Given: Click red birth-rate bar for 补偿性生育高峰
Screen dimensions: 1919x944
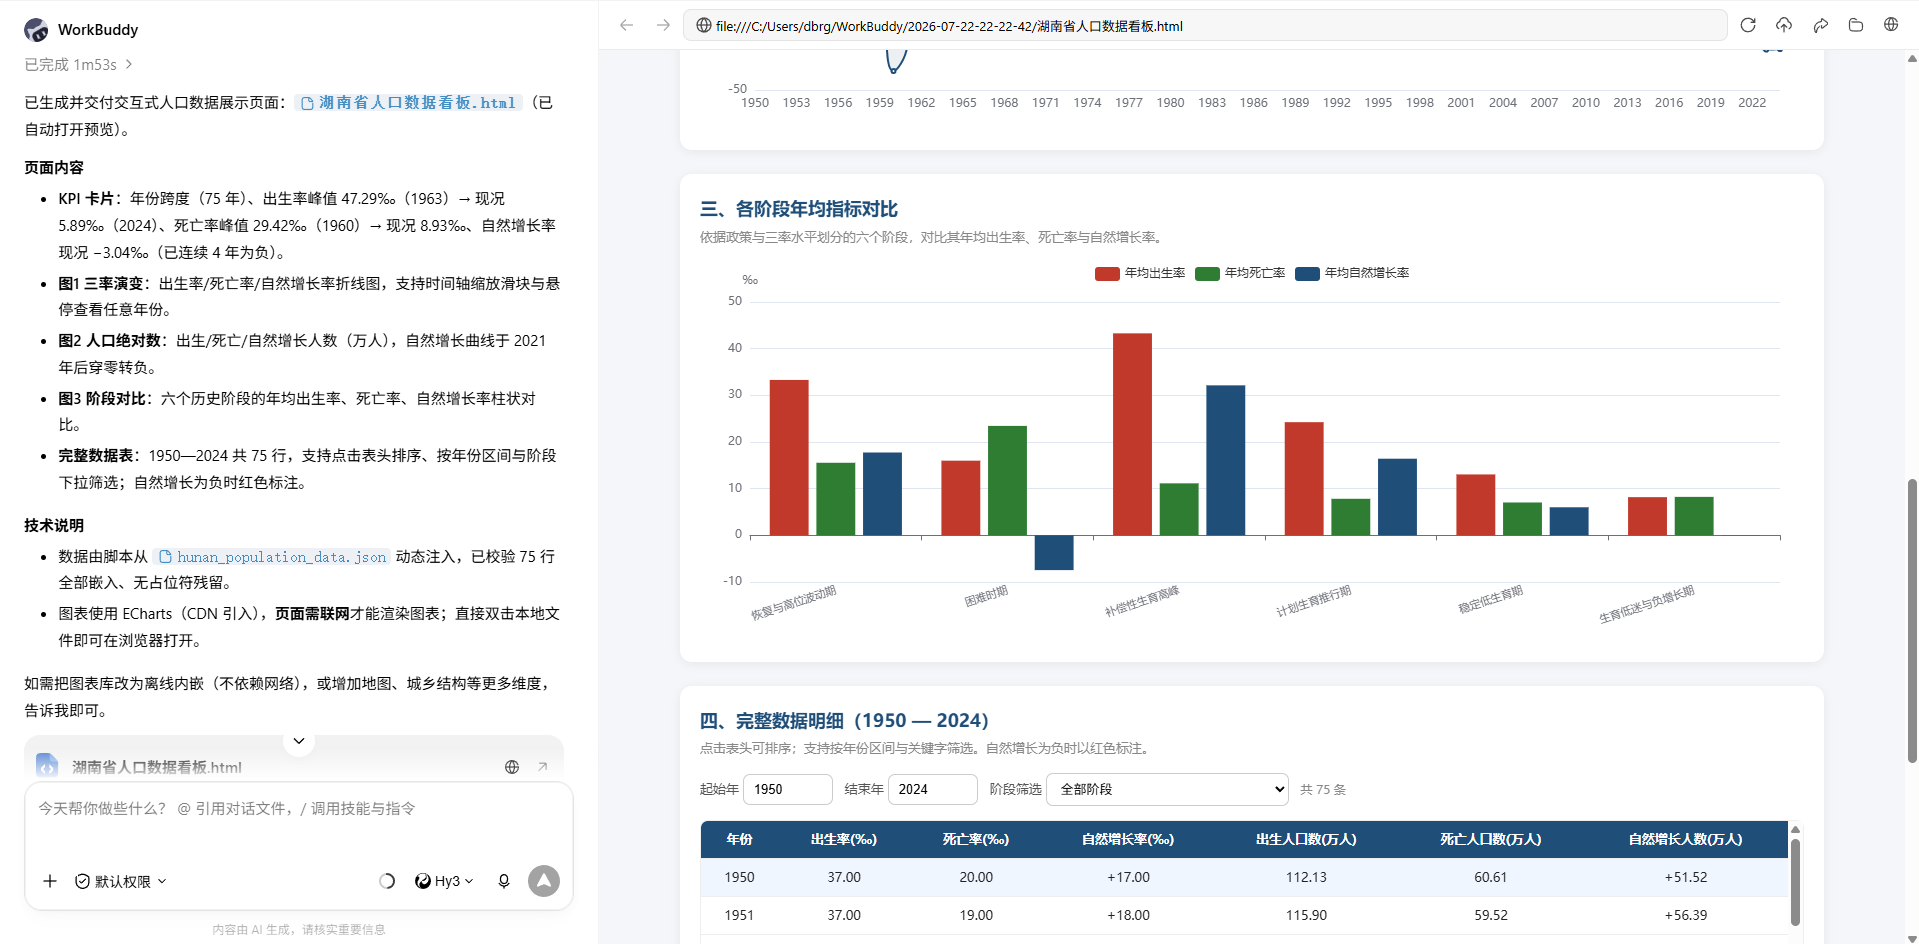Looking at the screenshot, I should (1132, 434).
